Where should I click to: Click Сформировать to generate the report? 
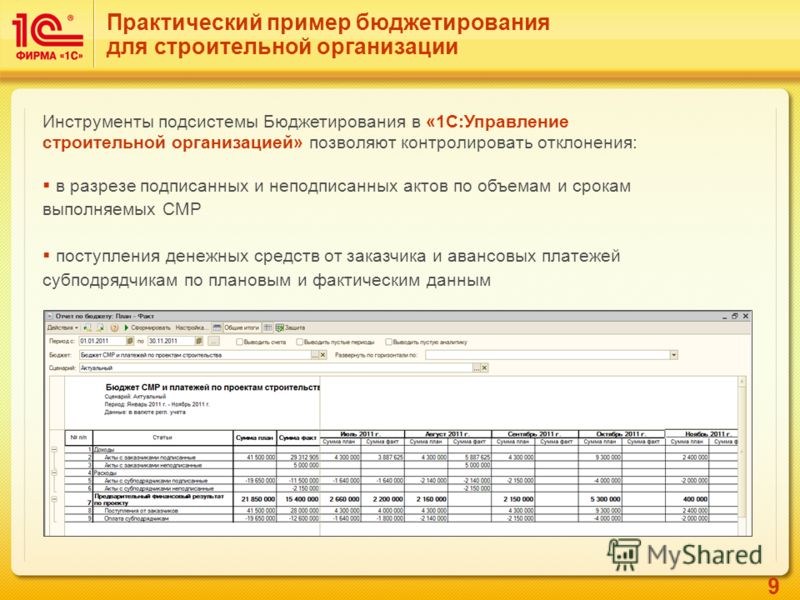pos(147,328)
